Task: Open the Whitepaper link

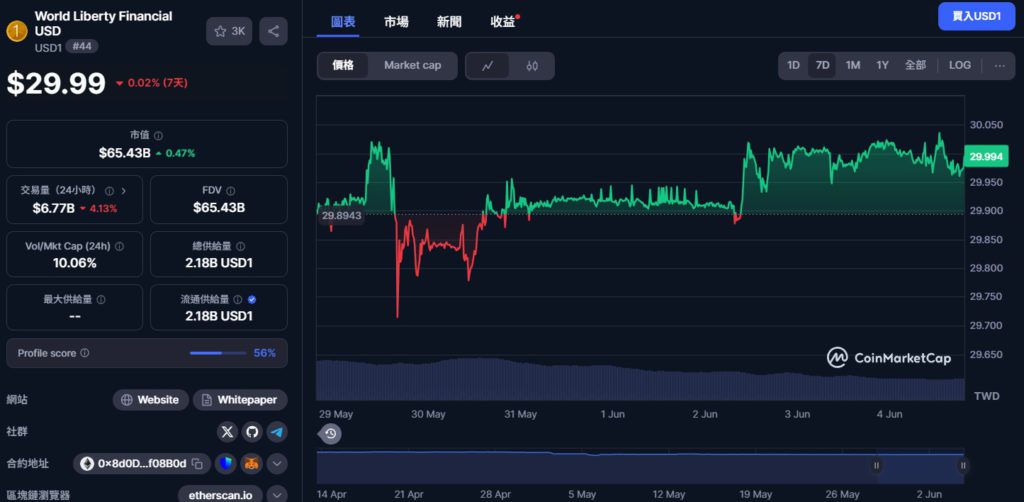Action: coord(239,400)
